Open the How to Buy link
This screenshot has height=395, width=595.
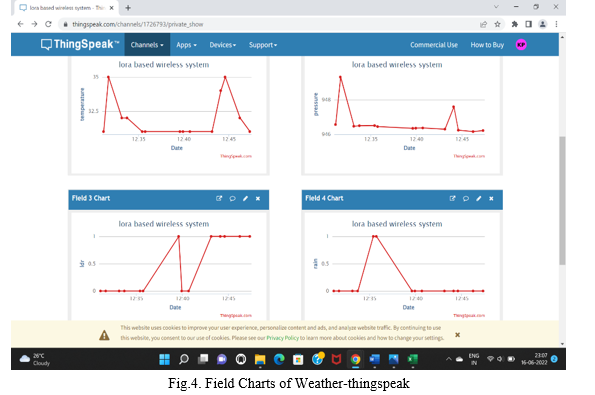(487, 45)
